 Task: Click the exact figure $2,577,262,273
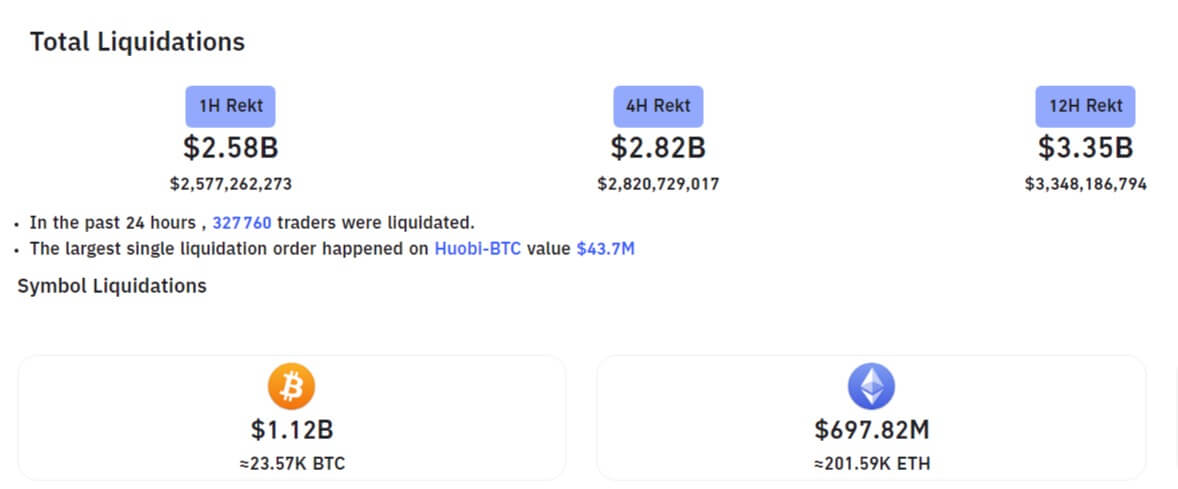point(230,184)
